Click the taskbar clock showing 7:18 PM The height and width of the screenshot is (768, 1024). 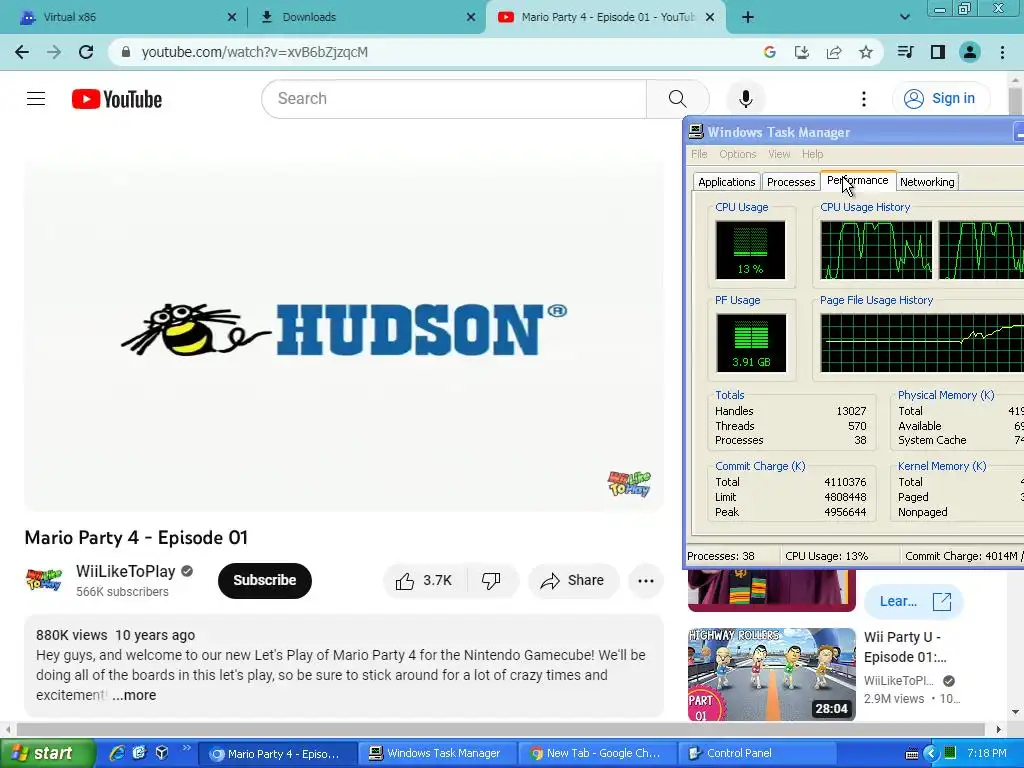[987, 754]
